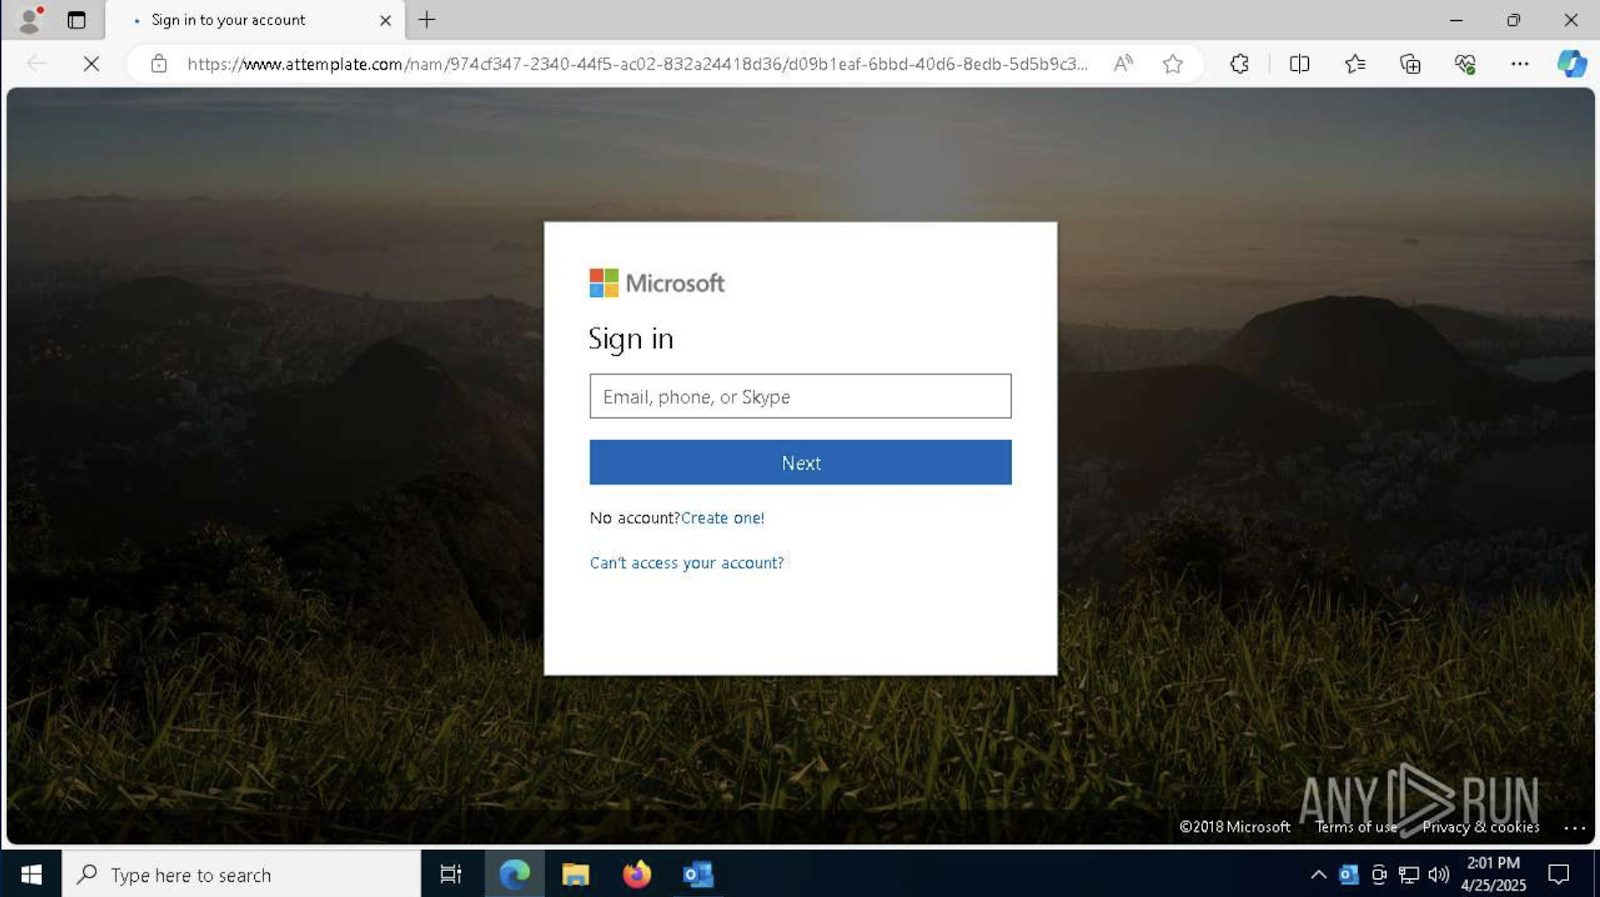The image size is (1600, 897).
Task: Click the Next button
Action: 800,462
